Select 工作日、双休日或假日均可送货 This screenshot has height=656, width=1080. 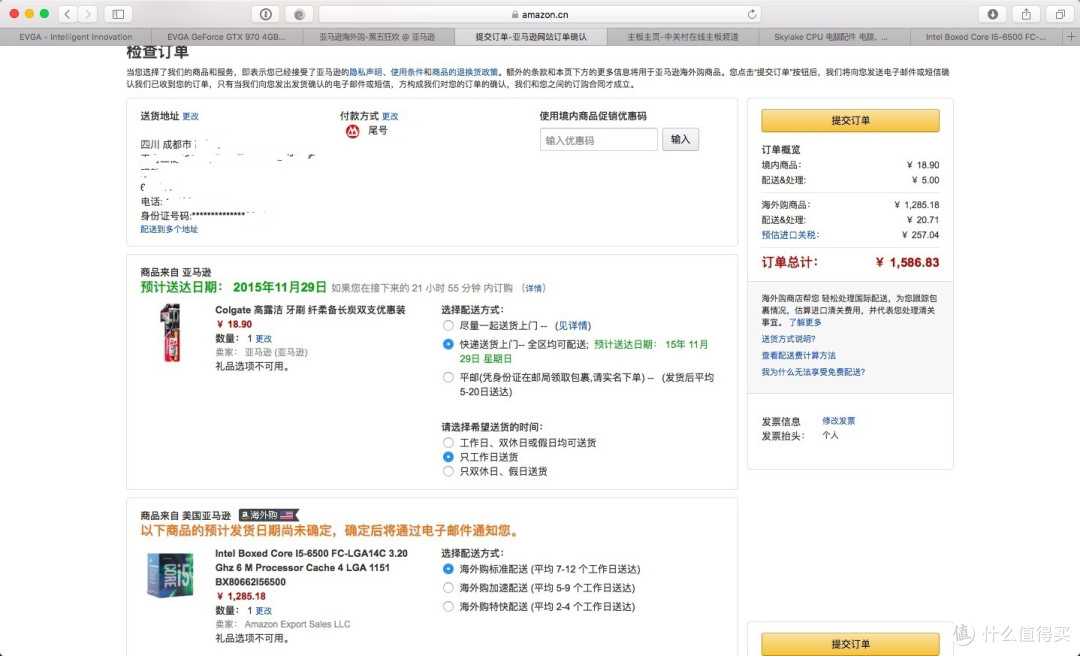(x=448, y=442)
